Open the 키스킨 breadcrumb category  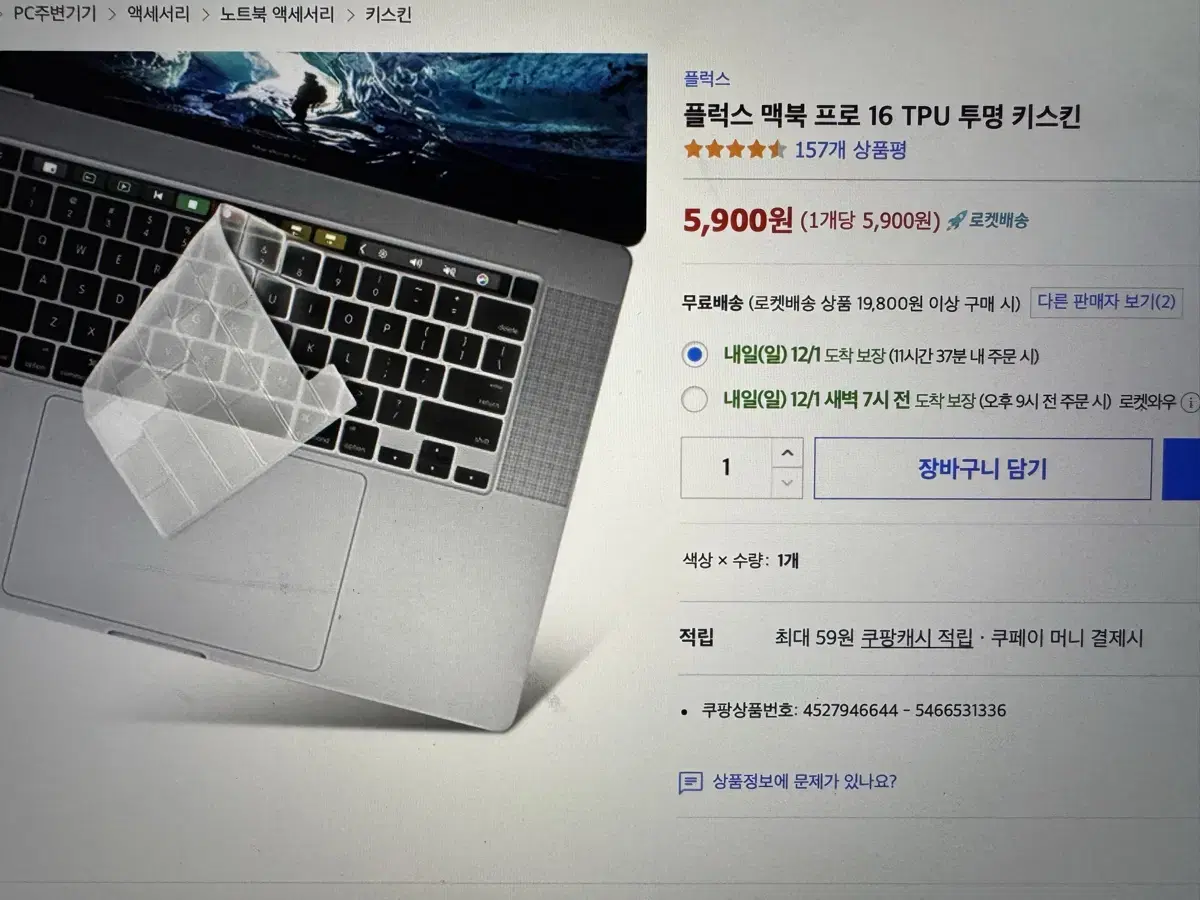coord(388,15)
